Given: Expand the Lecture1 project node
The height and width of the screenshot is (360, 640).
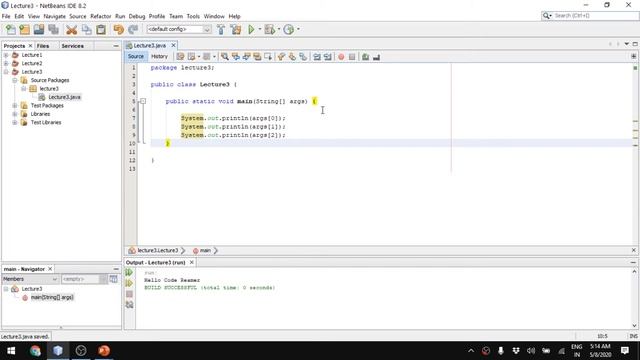Looking at the screenshot, I should (6, 55).
